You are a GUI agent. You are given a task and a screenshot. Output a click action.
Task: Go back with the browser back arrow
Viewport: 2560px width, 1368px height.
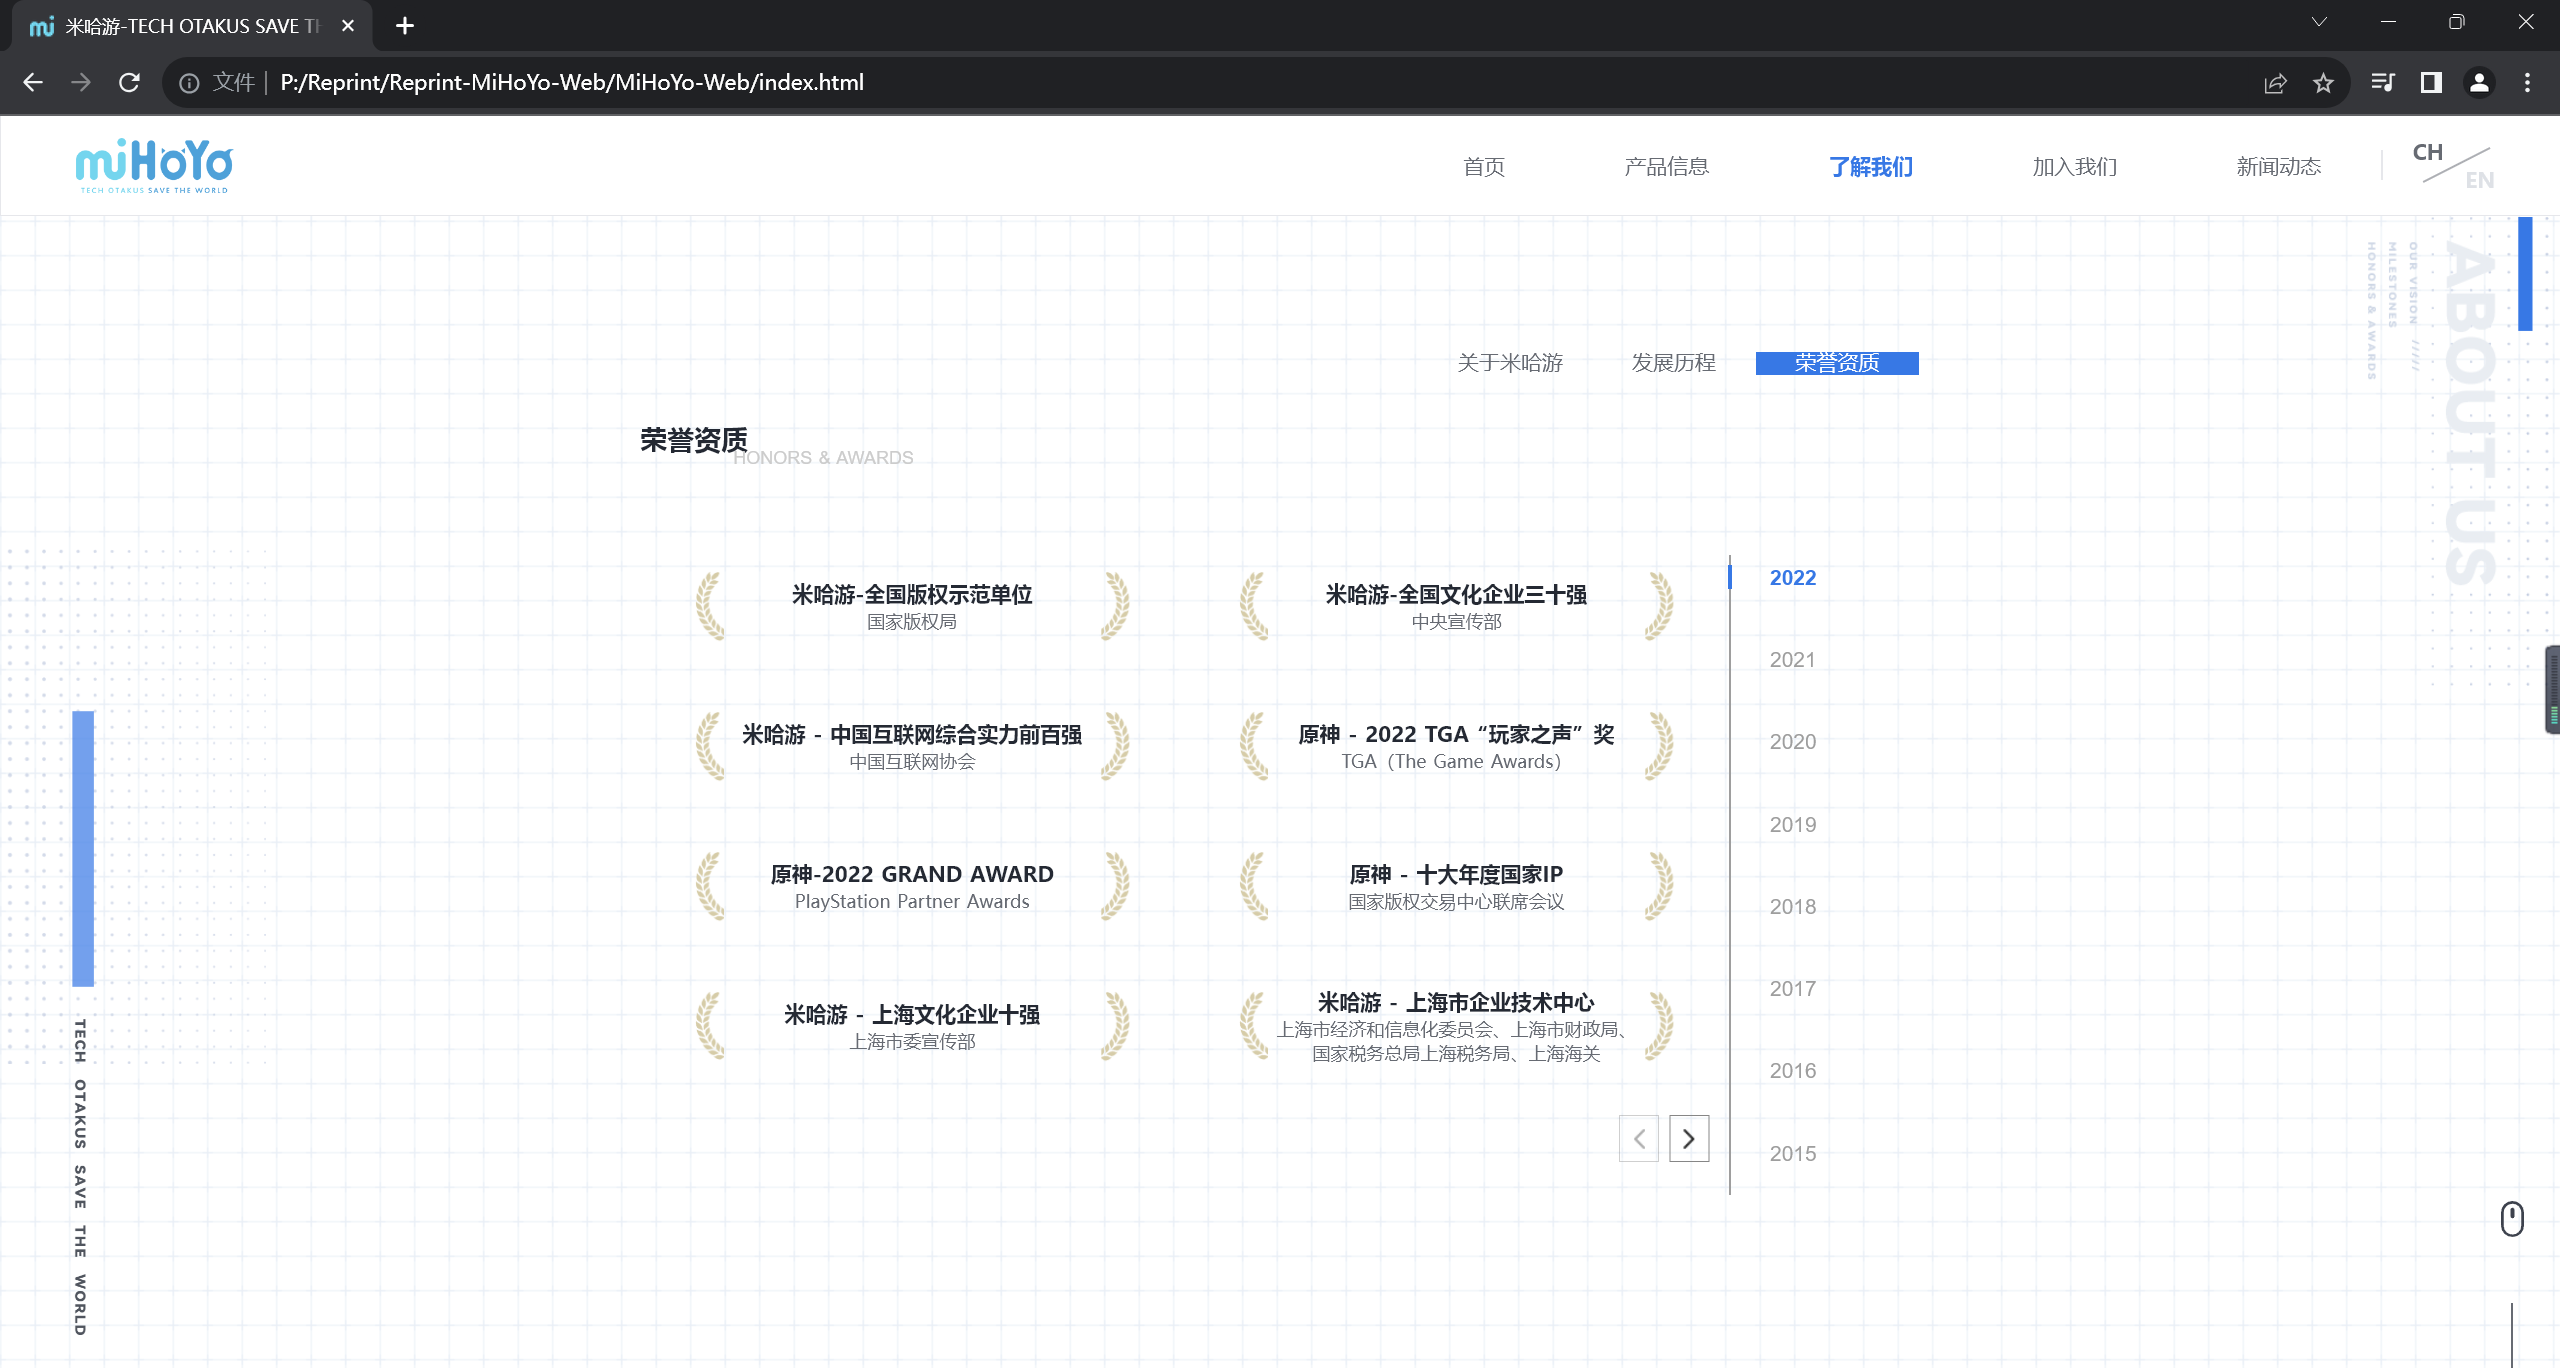pos(33,83)
